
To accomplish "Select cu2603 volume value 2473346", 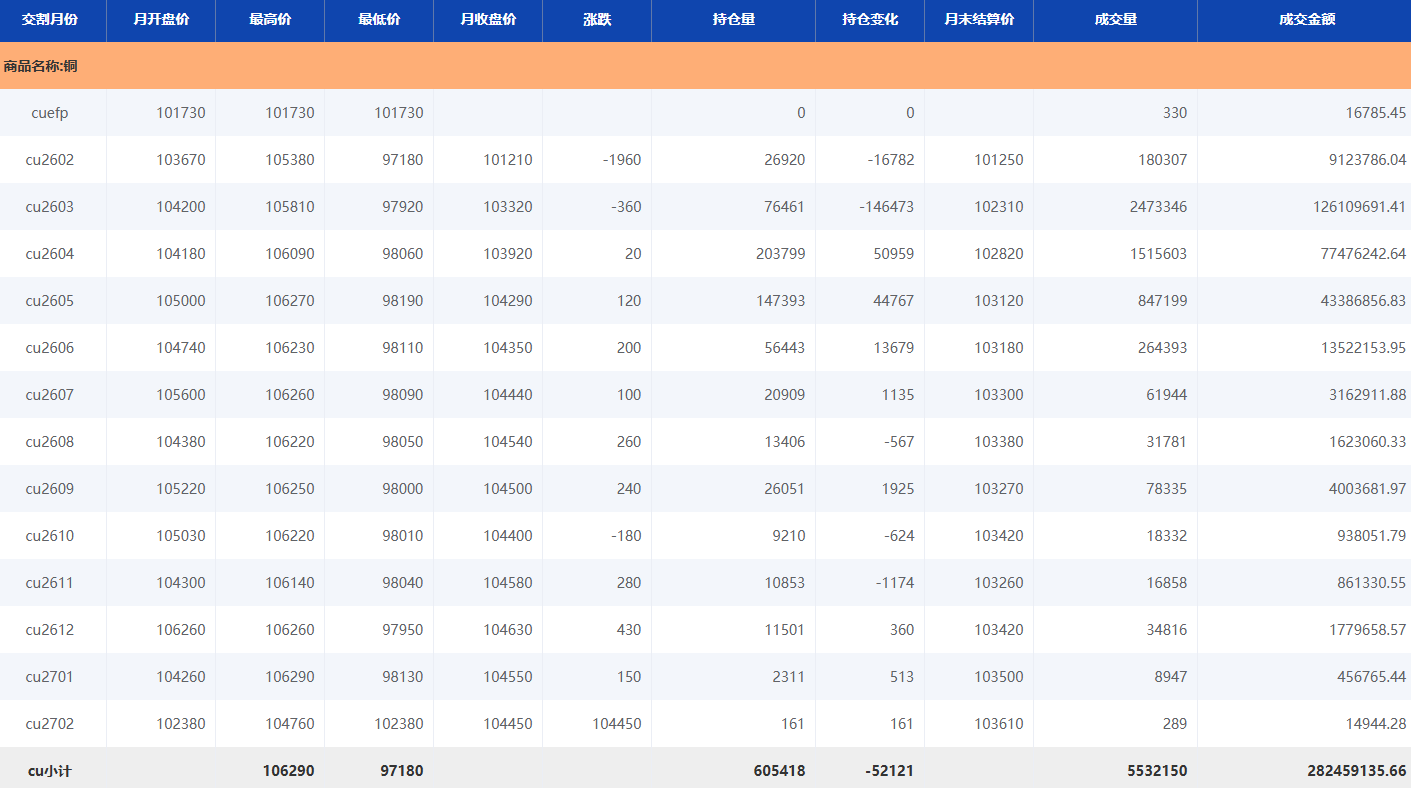I will coord(1152,207).
